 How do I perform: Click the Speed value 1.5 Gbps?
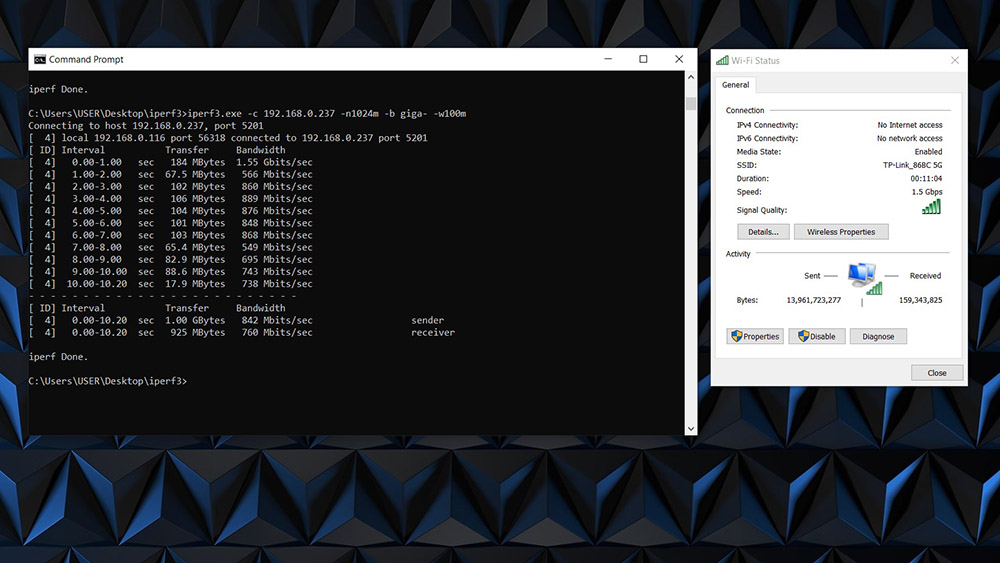[x=927, y=192]
